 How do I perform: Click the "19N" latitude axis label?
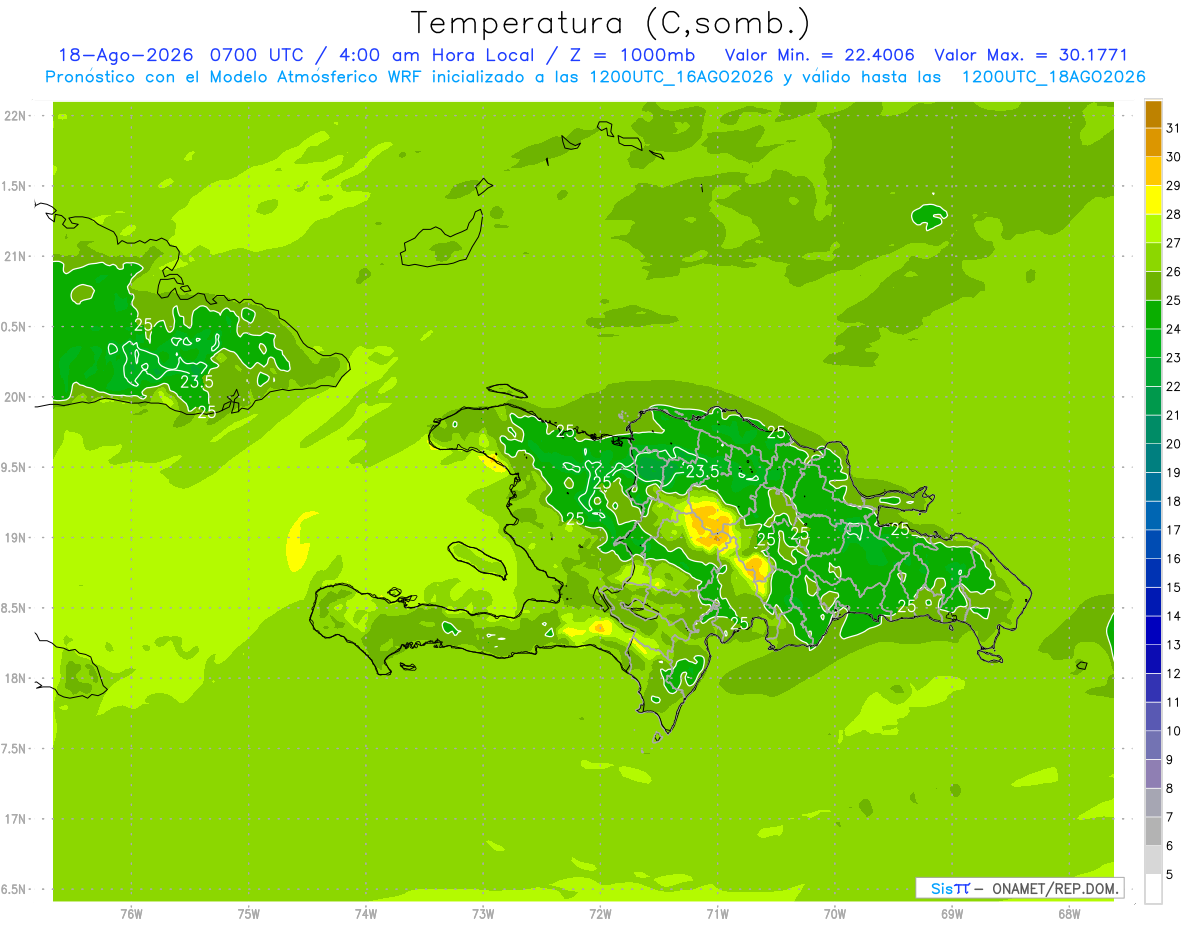coord(15,538)
